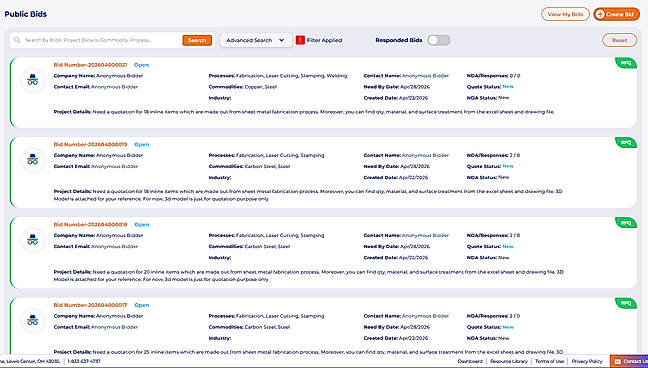
Task: Open the Resource Library footer link
Action: [509, 361]
